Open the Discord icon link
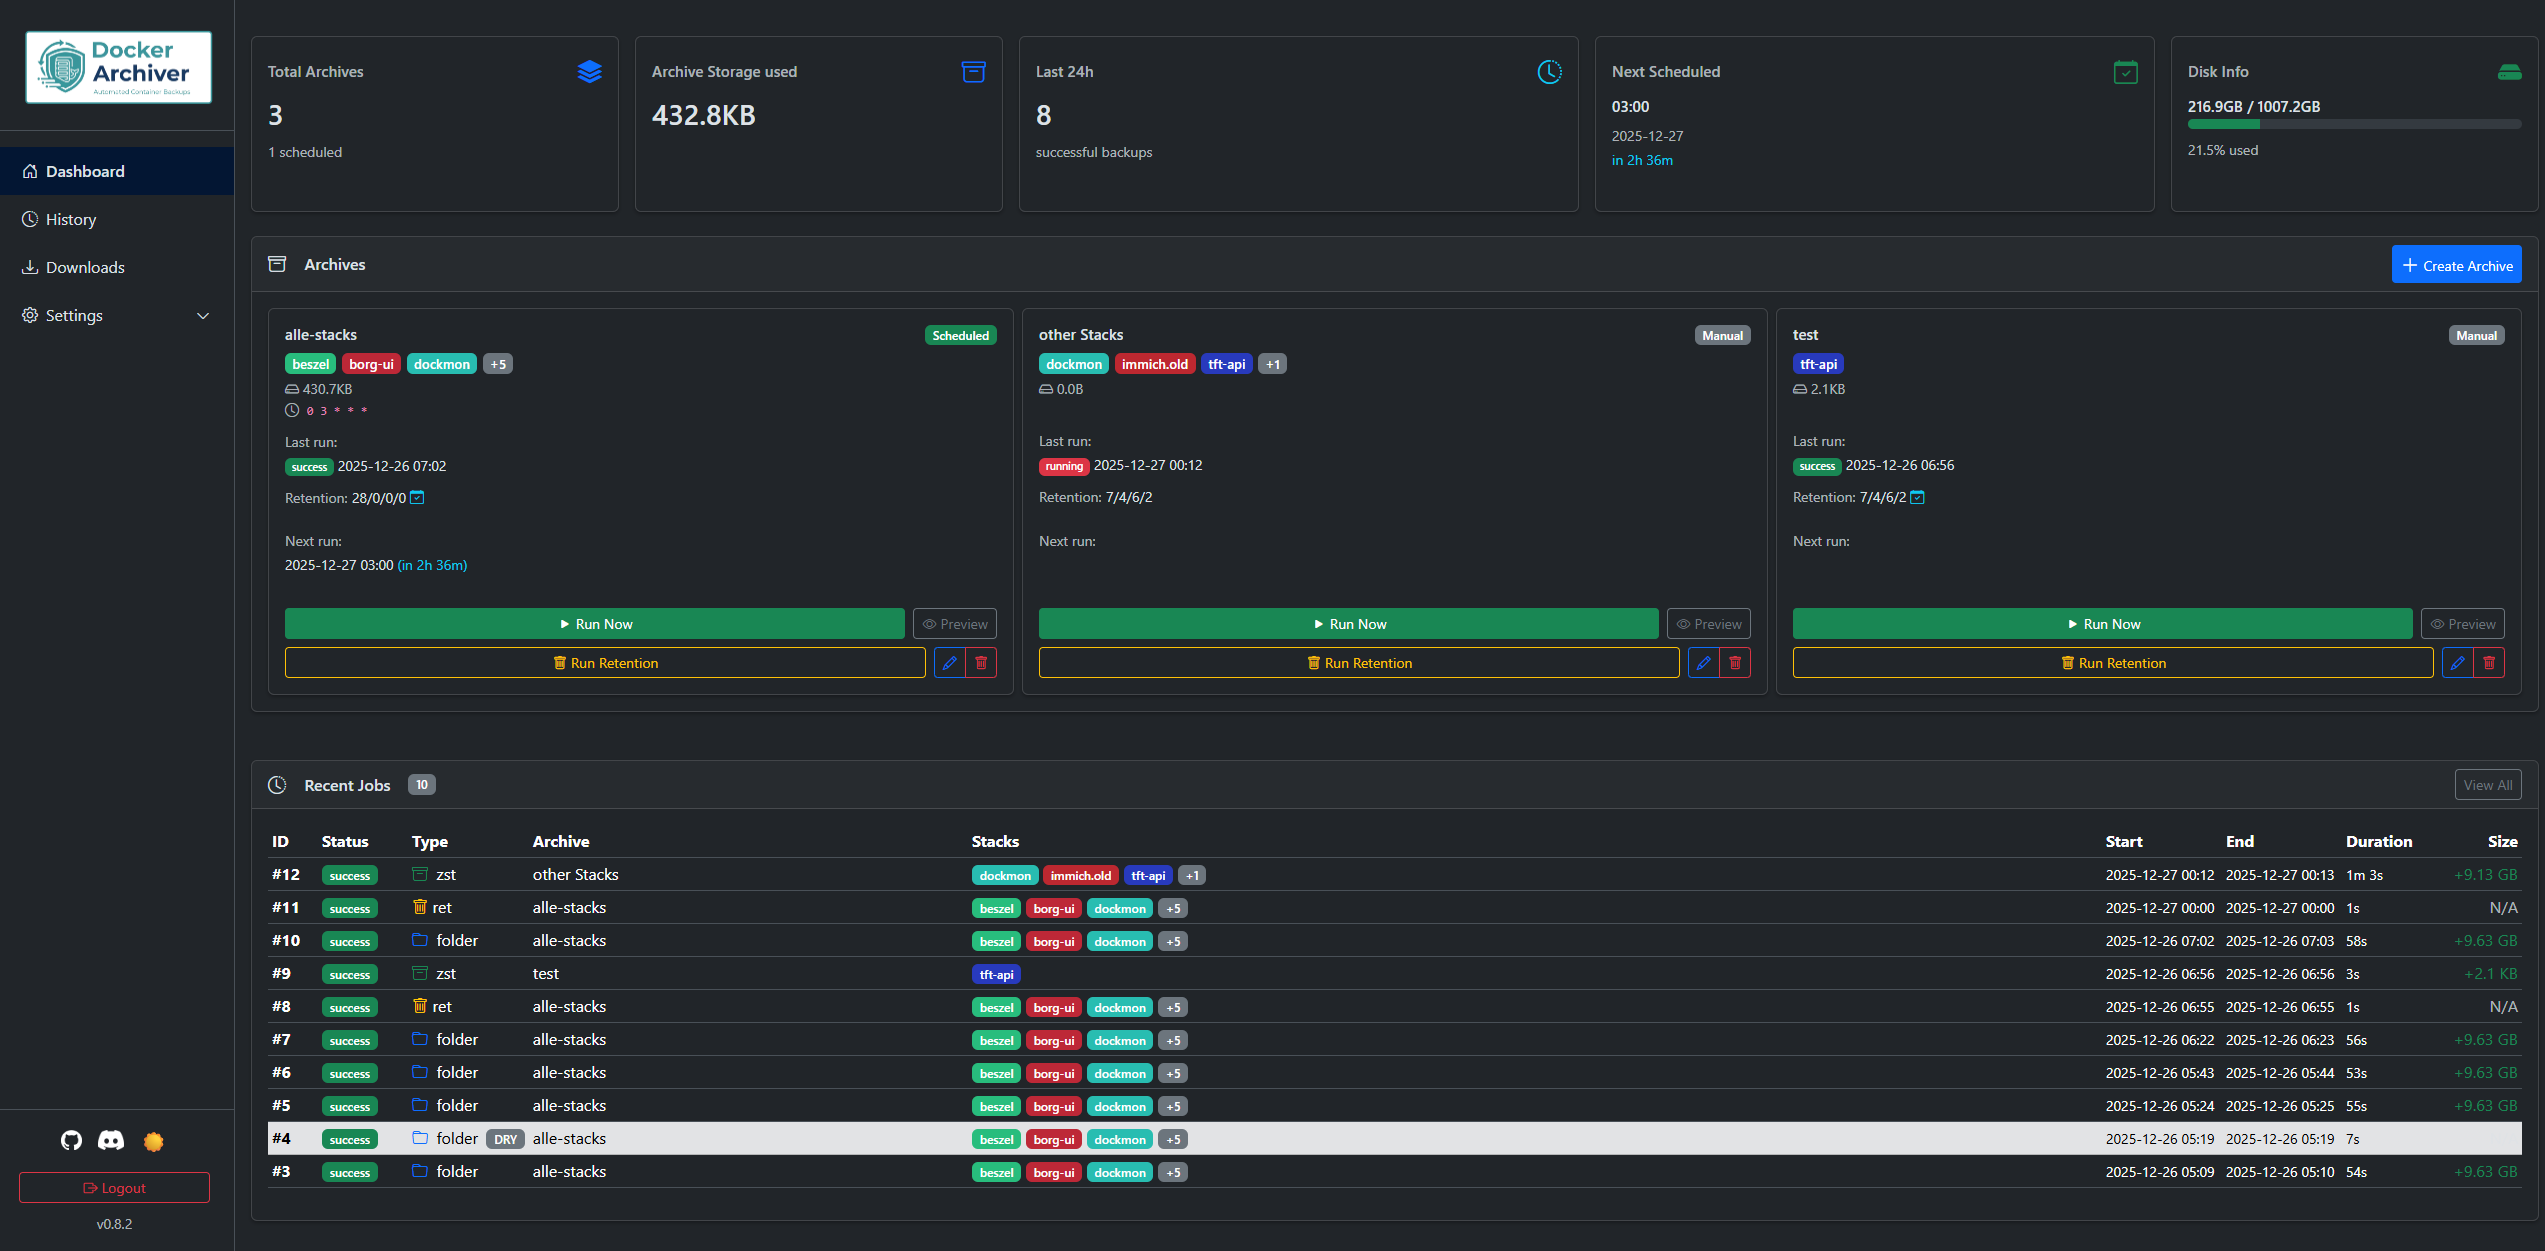Viewport: 2545px width, 1251px height. pos(111,1140)
